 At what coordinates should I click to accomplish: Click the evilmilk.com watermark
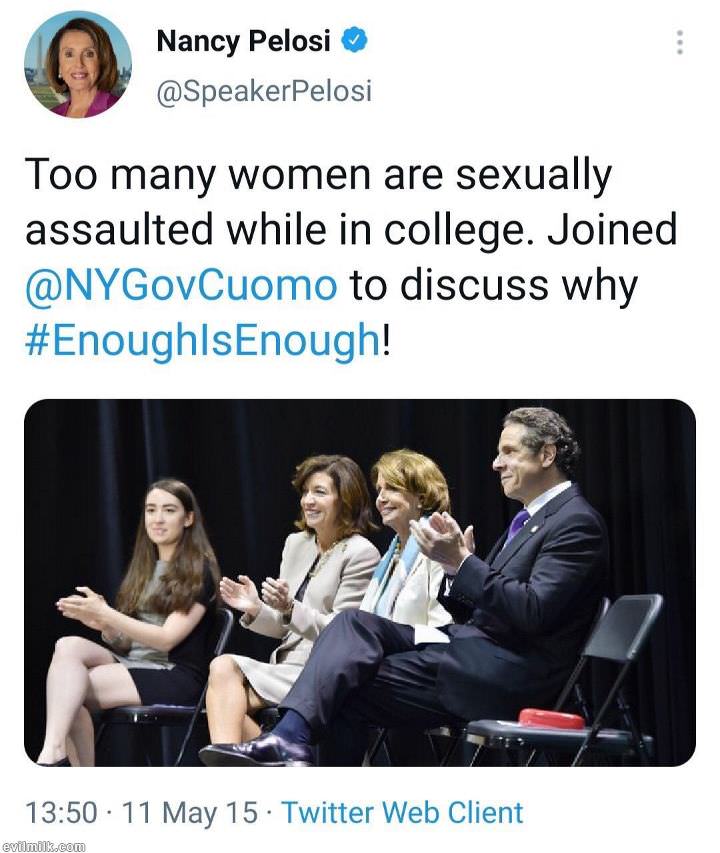pyautogui.click(x=44, y=846)
